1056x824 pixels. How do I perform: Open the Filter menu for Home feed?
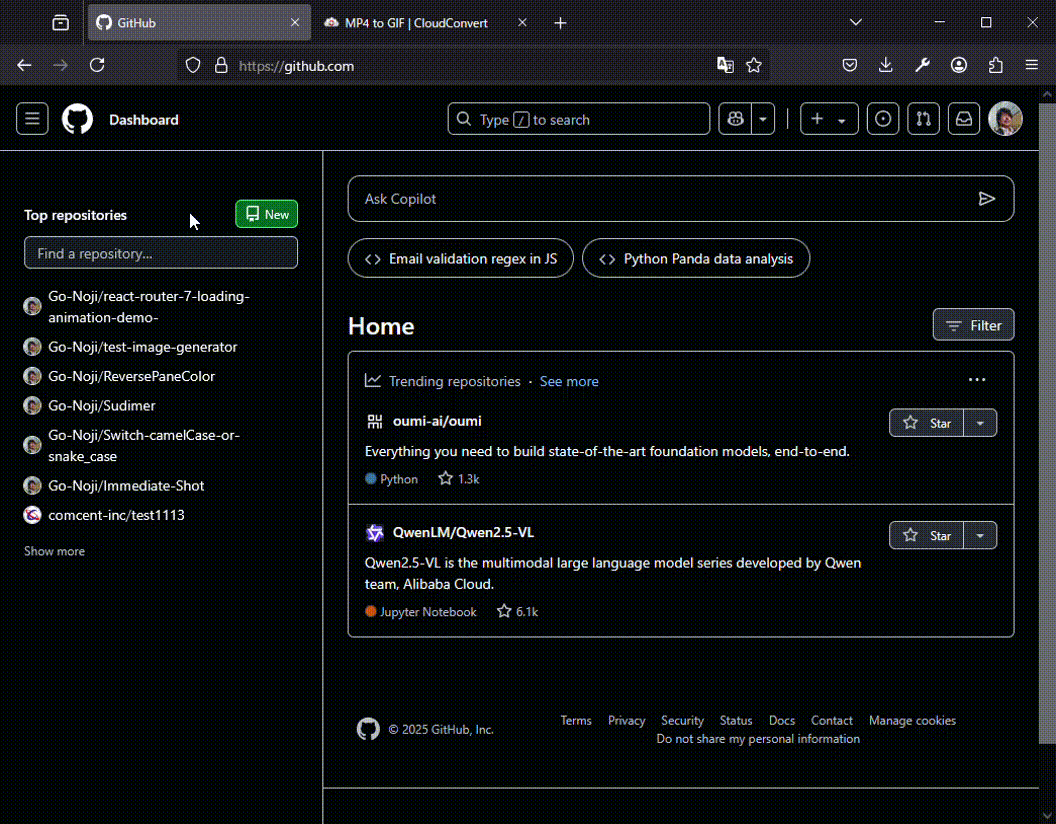[x=973, y=325]
